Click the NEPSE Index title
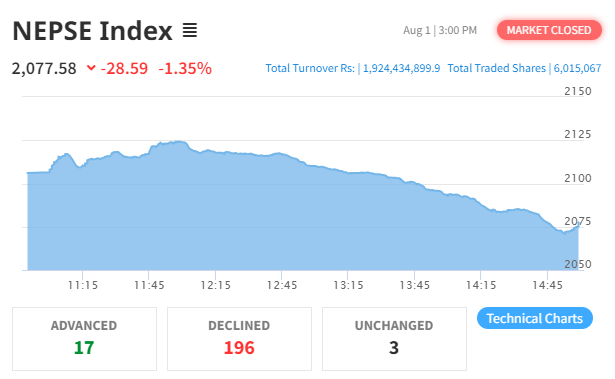The image size is (615, 379). [x=93, y=31]
